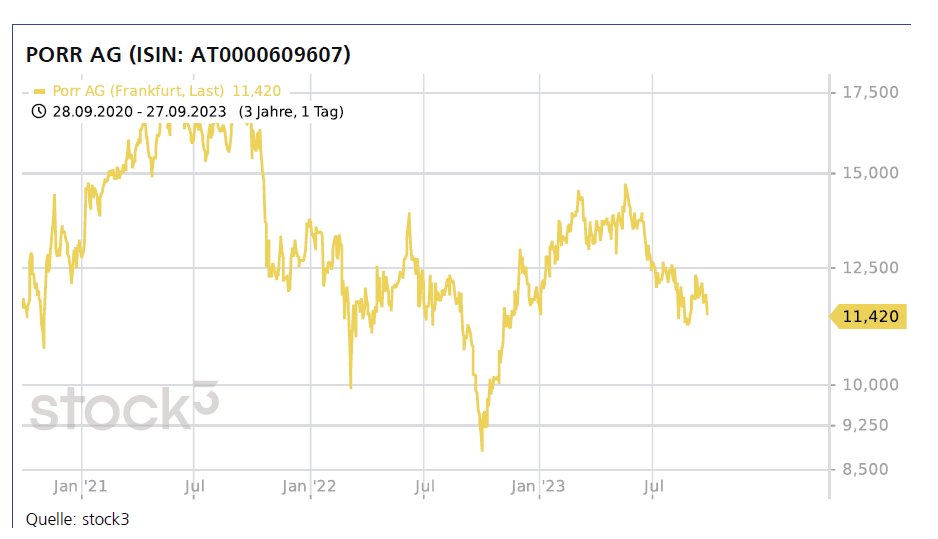938x539 pixels.
Task: Click the chart title PORR AG (ISIN: AT0000609607)
Action: (x=188, y=54)
